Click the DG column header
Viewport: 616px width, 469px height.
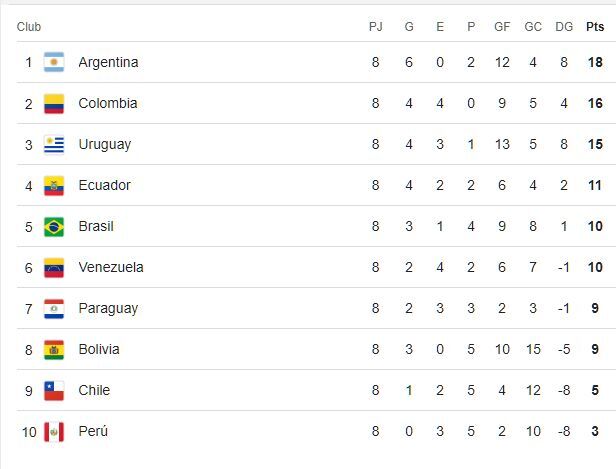point(564,27)
